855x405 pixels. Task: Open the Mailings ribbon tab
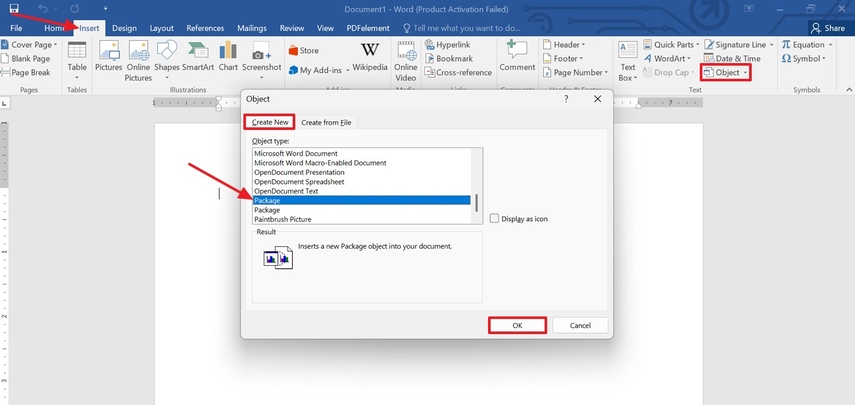click(x=252, y=28)
